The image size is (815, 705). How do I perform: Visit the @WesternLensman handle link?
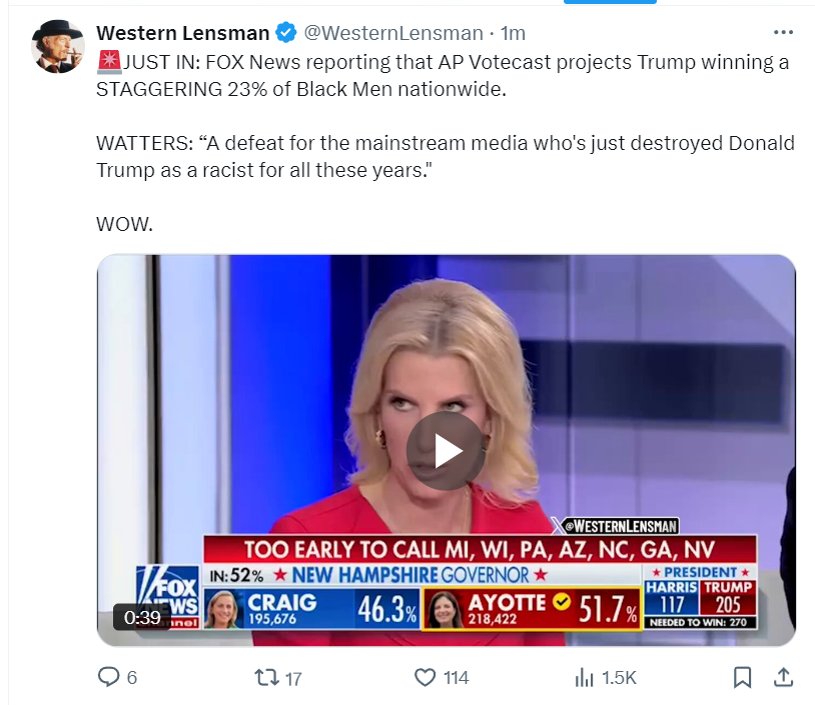pyautogui.click(x=393, y=33)
